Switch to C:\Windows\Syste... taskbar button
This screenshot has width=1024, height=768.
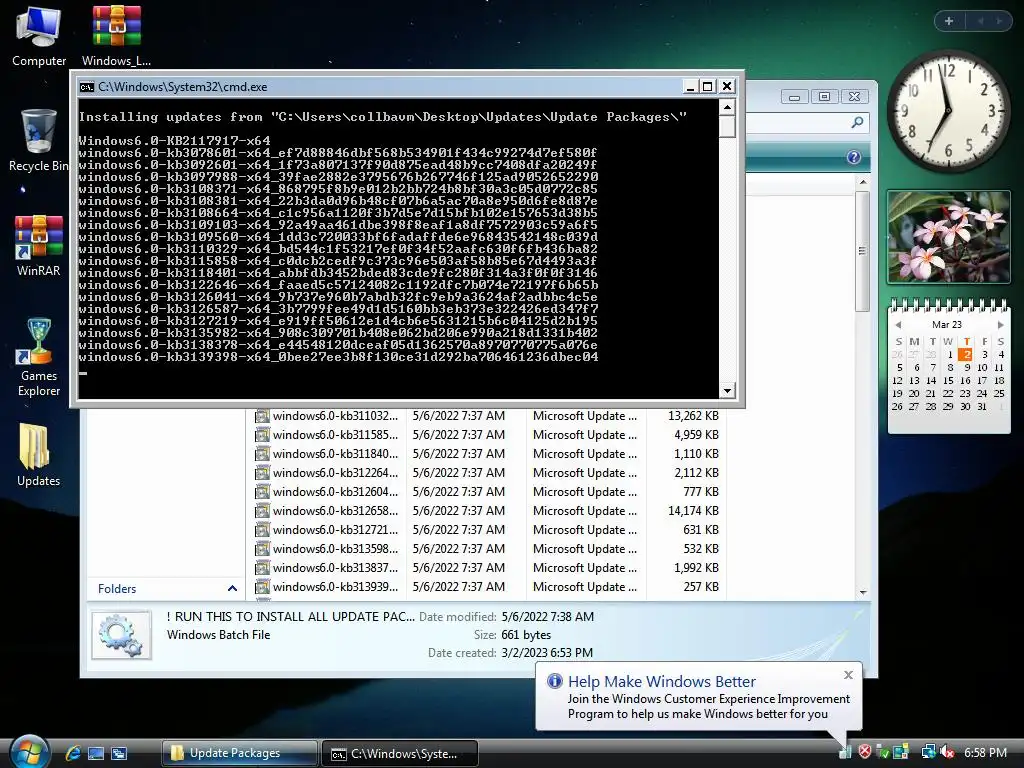coord(400,754)
